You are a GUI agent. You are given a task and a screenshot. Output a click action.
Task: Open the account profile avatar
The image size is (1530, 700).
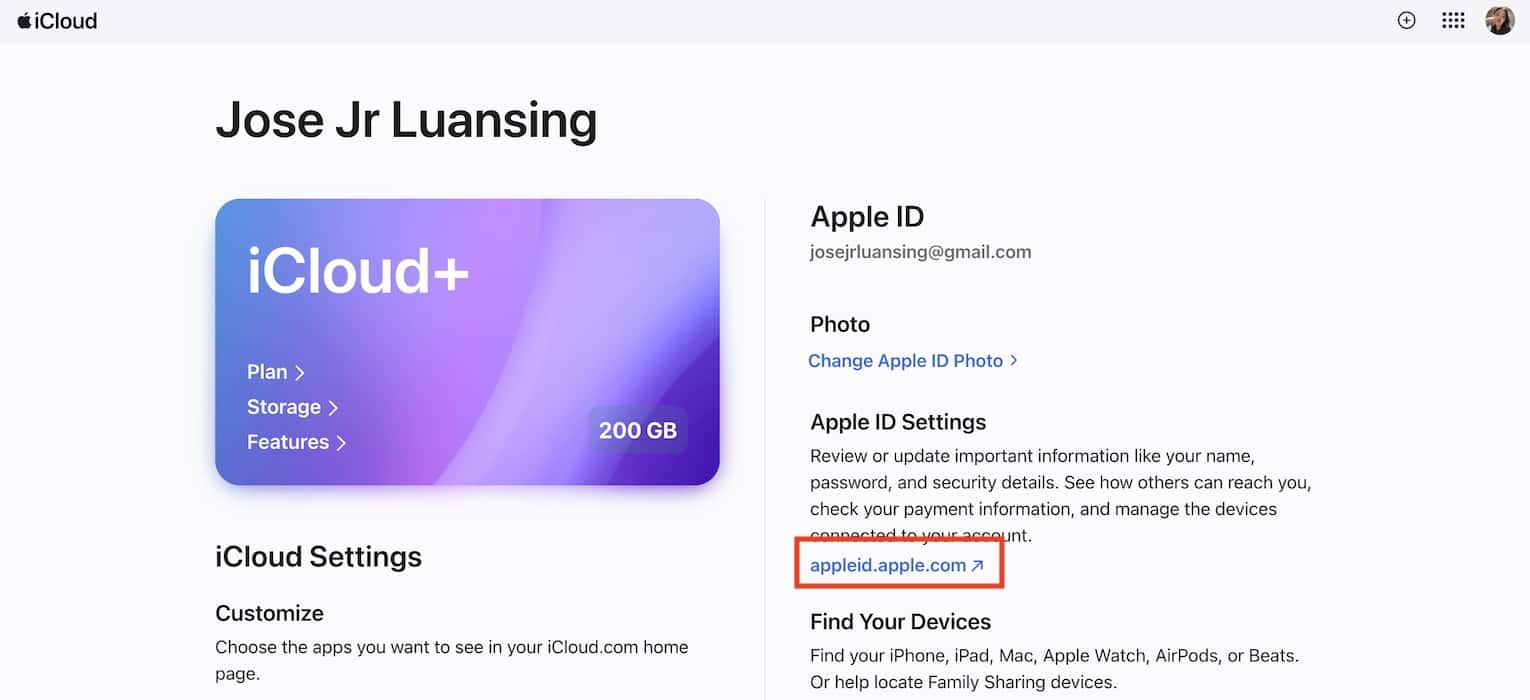[1499, 20]
